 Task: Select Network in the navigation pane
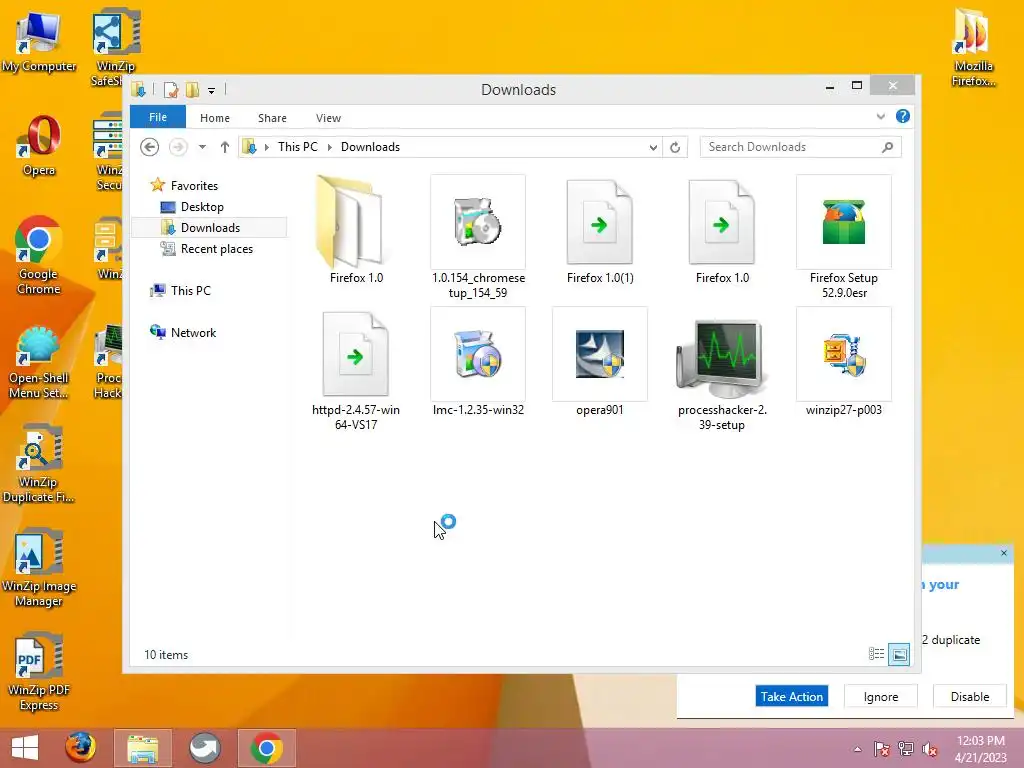pyautogui.click(x=193, y=332)
